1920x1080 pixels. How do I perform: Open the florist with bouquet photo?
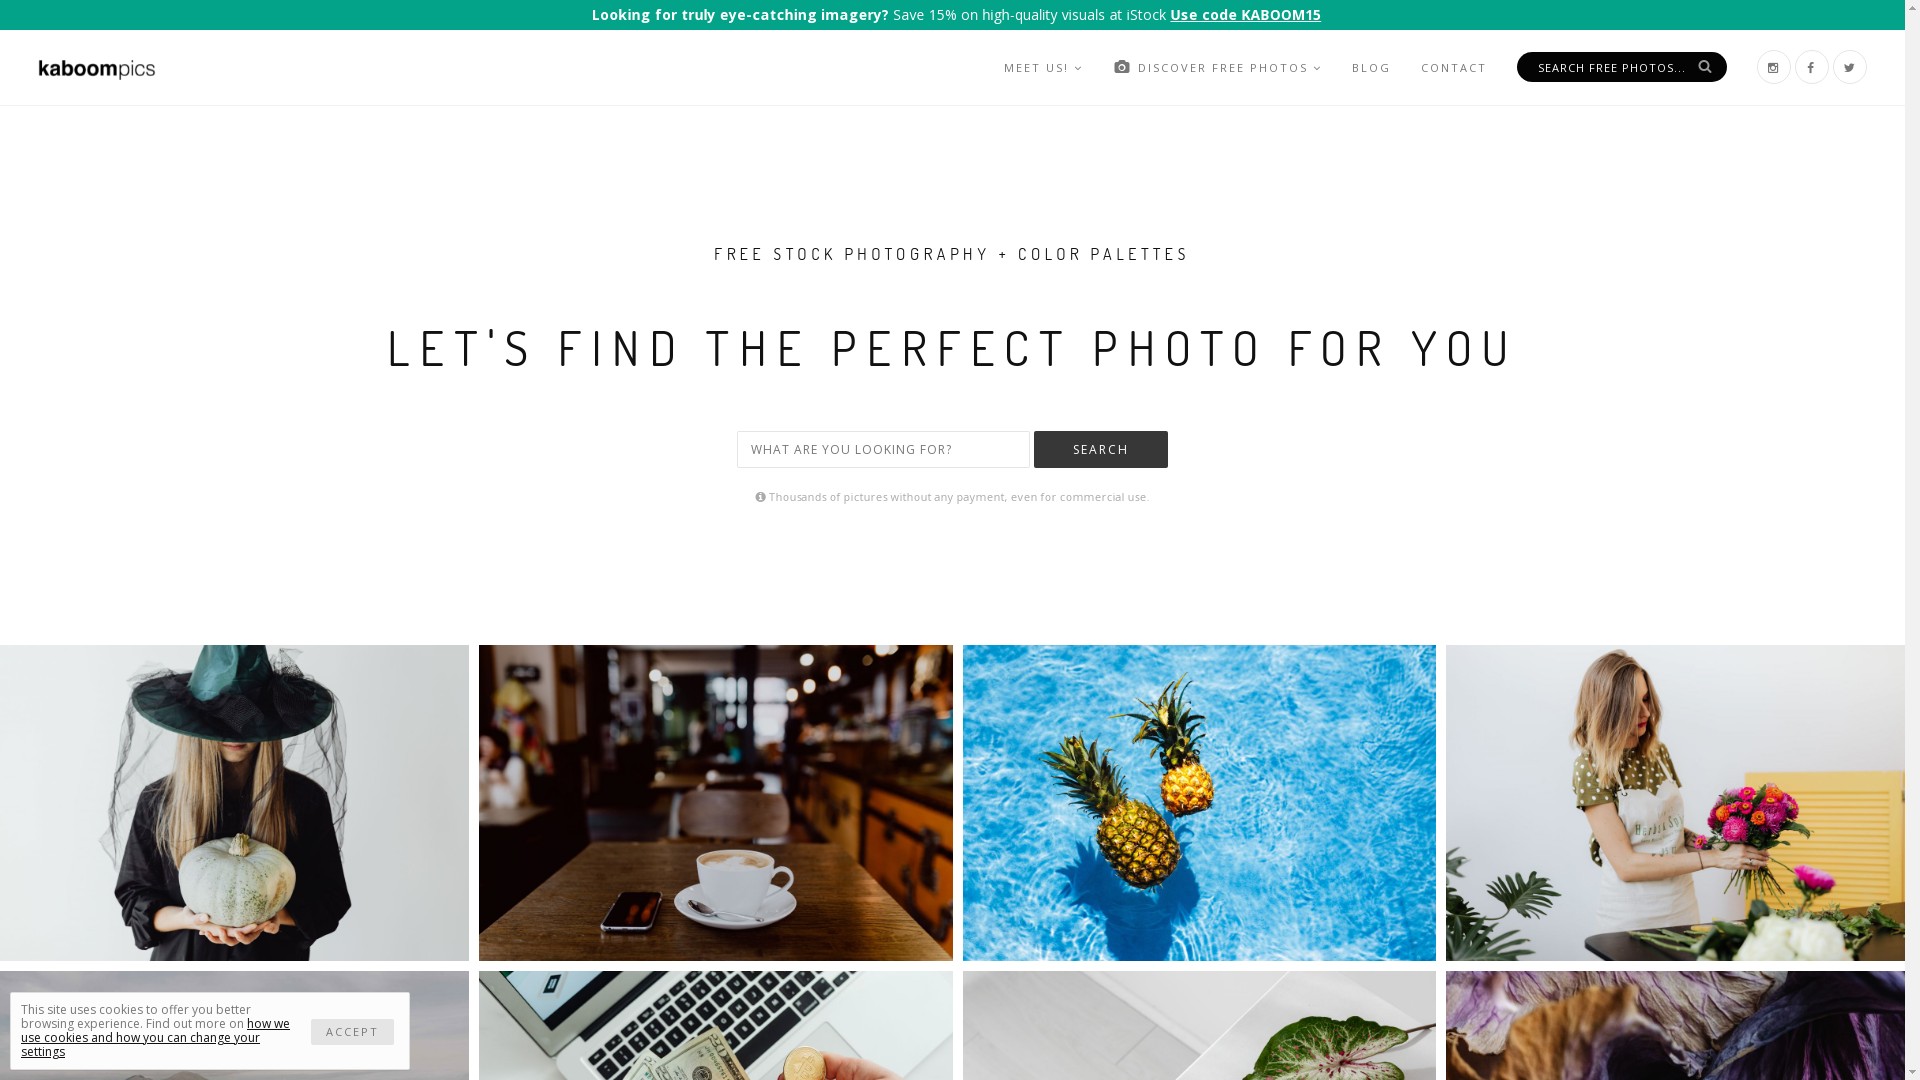coord(1675,803)
